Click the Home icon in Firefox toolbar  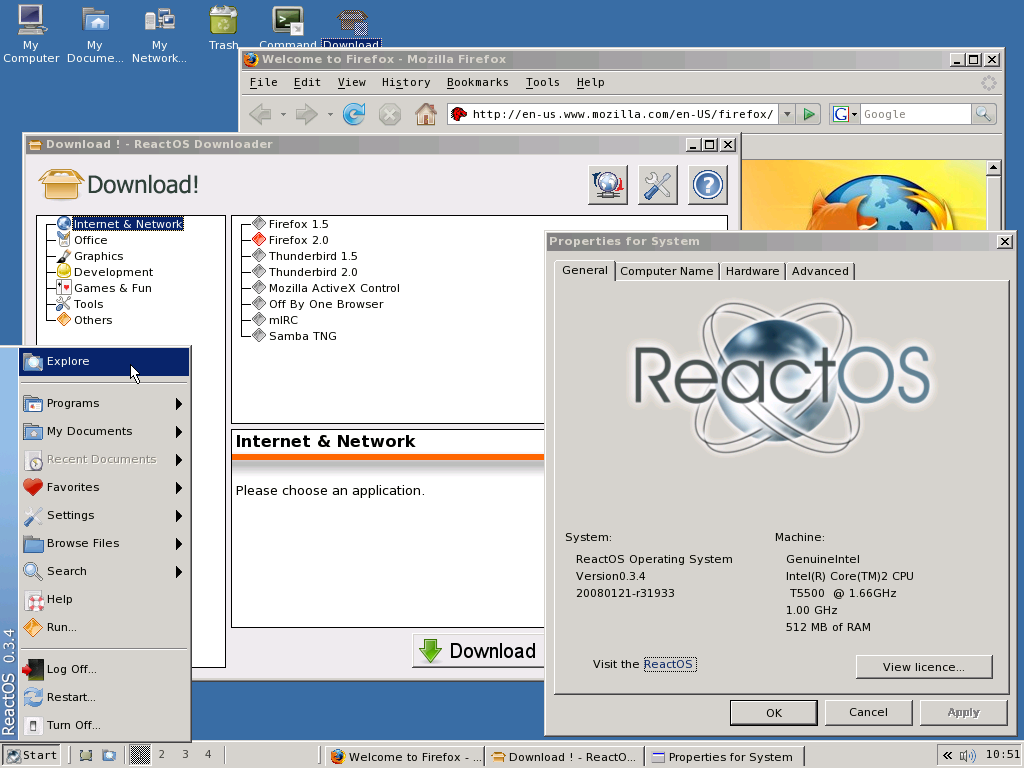[425, 113]
